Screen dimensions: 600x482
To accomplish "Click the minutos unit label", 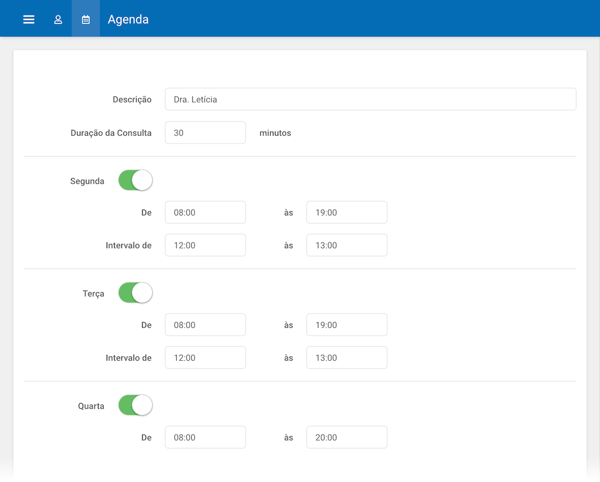I will click(275, 133).
